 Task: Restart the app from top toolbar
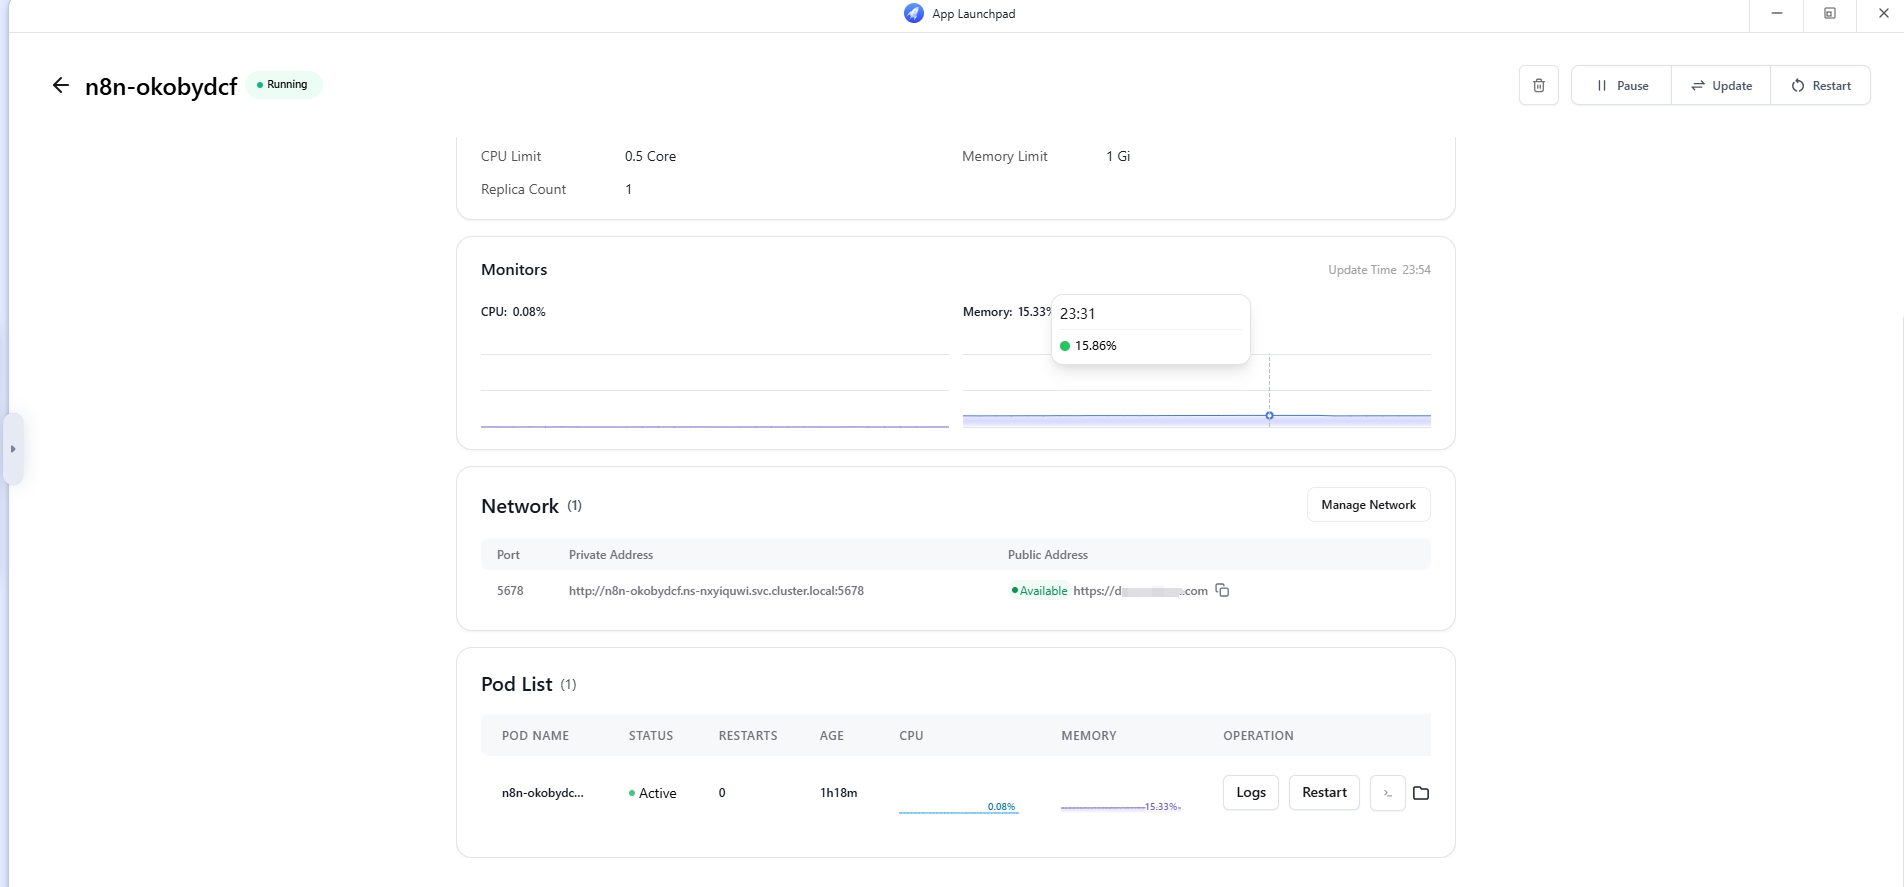point(1820,86)
